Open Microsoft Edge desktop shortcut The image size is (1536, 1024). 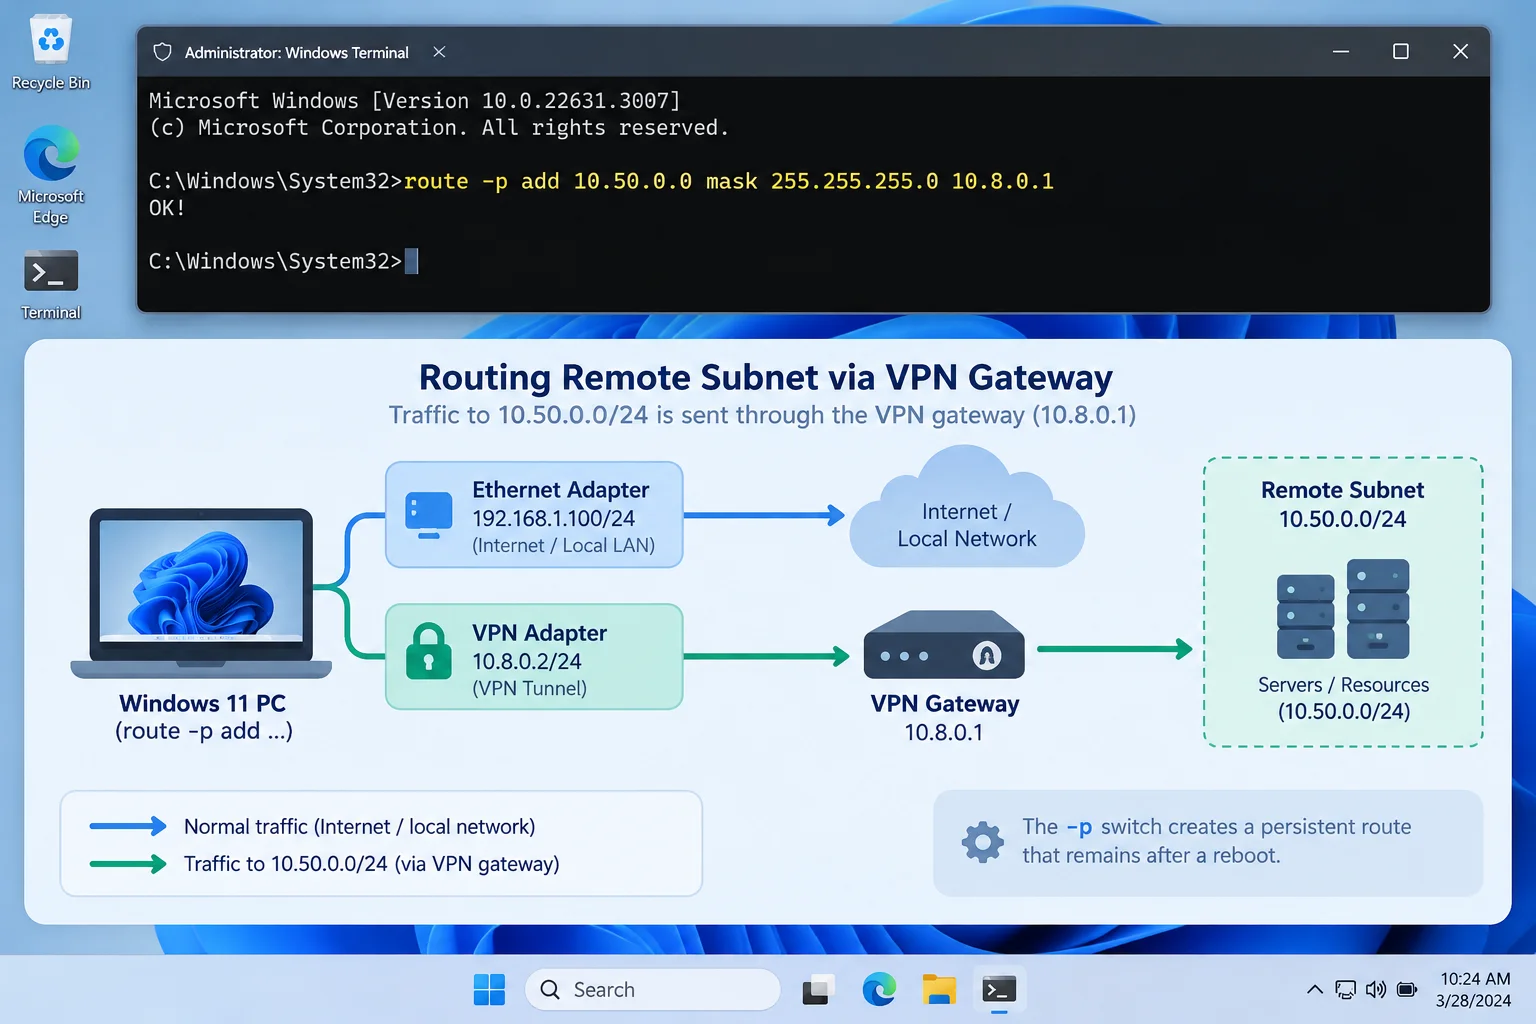pos(50,175)
